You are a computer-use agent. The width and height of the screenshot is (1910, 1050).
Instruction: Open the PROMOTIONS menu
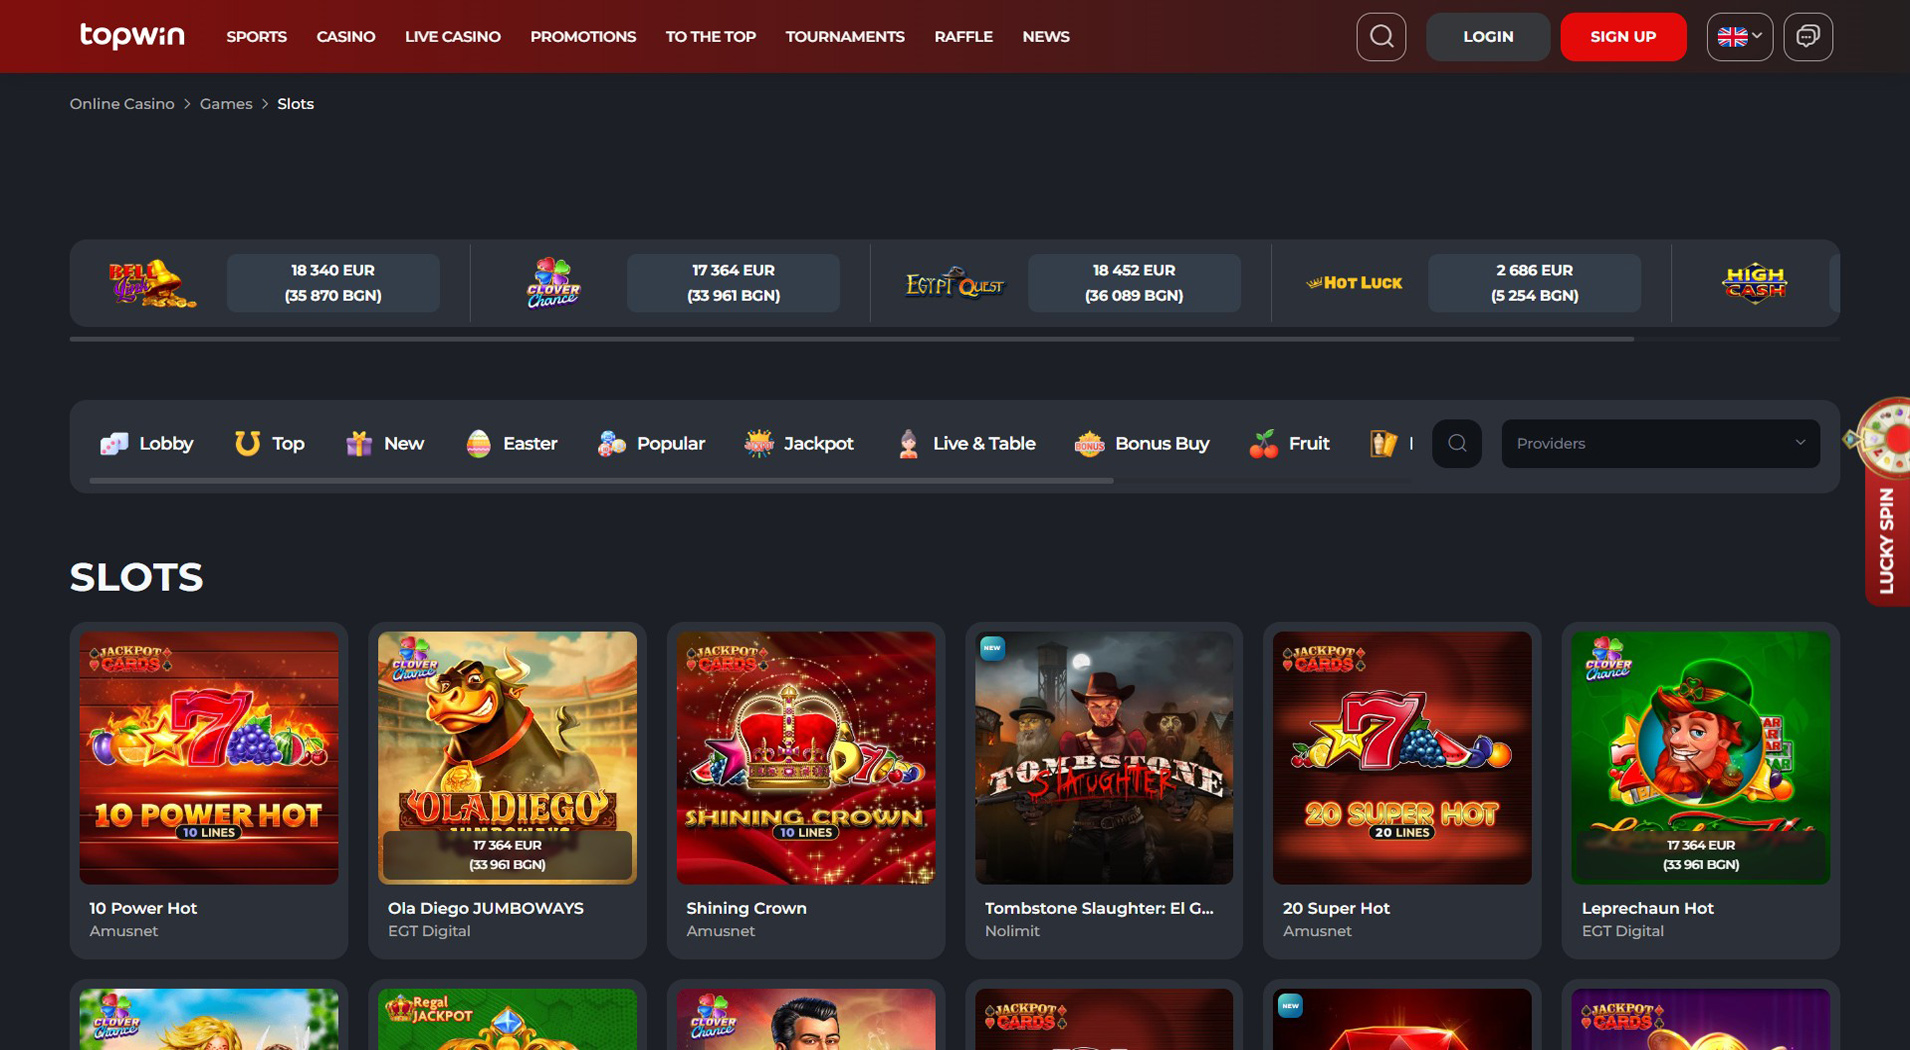click(x=583, y=37)
